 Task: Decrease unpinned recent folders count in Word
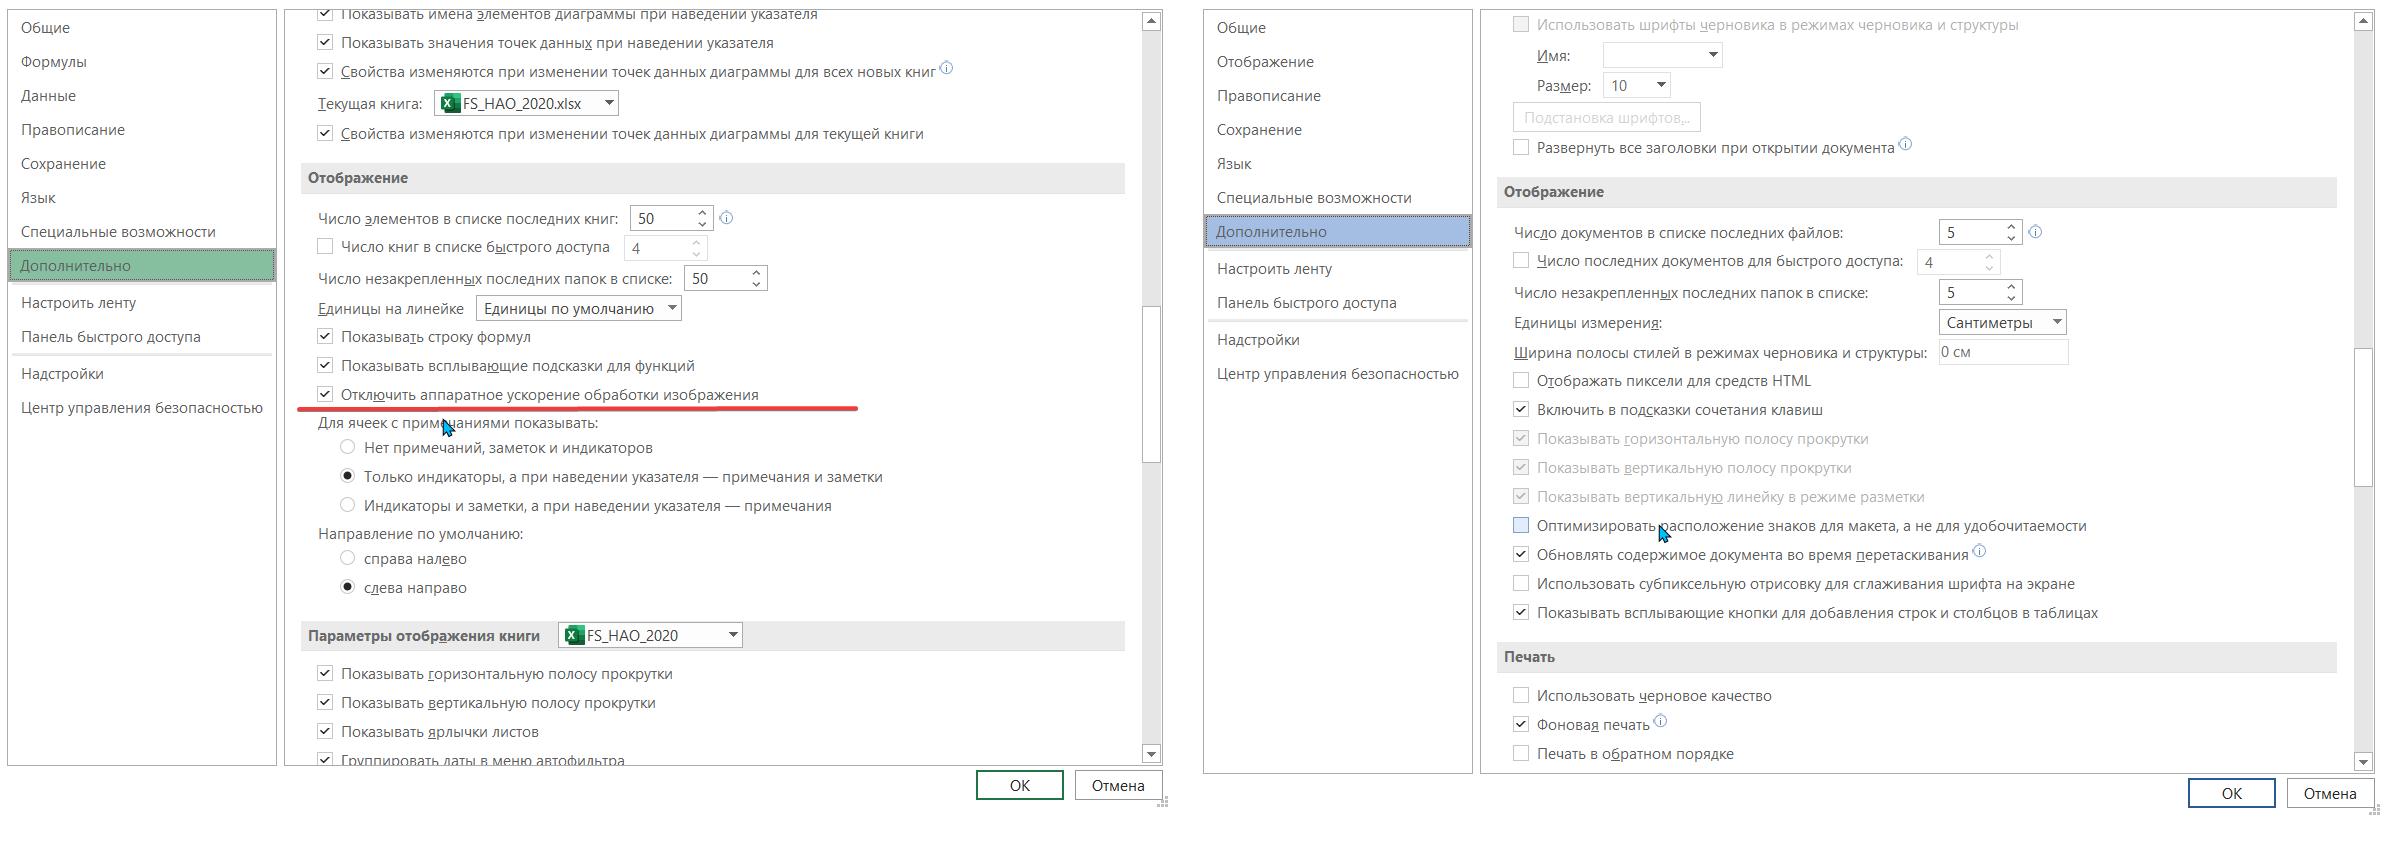click(2011, 298)
